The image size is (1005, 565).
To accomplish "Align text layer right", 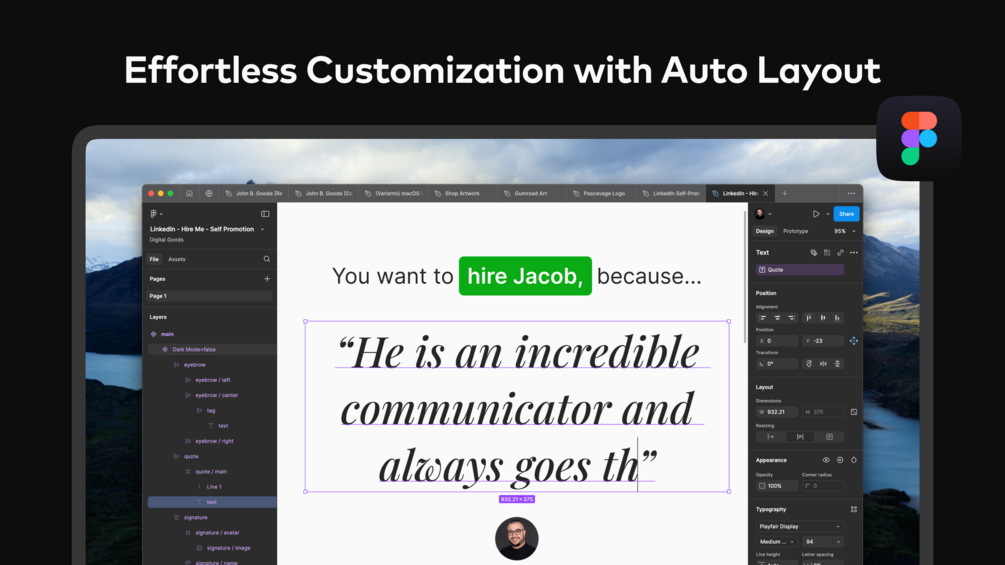I will click(x=792, y=318).
